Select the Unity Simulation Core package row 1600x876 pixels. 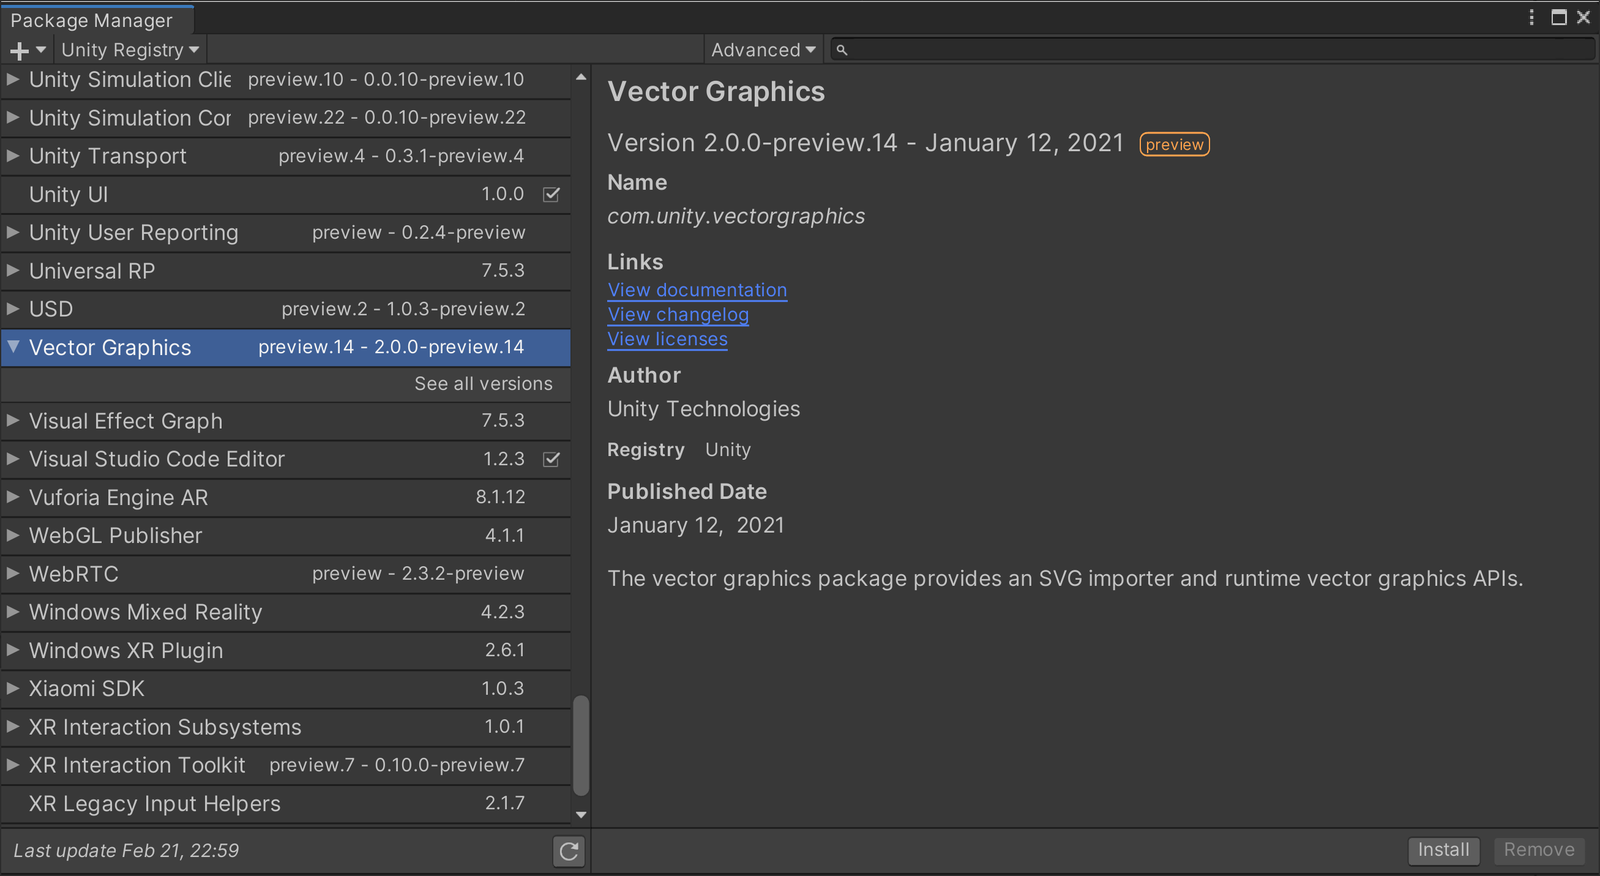tap(286, 118)
